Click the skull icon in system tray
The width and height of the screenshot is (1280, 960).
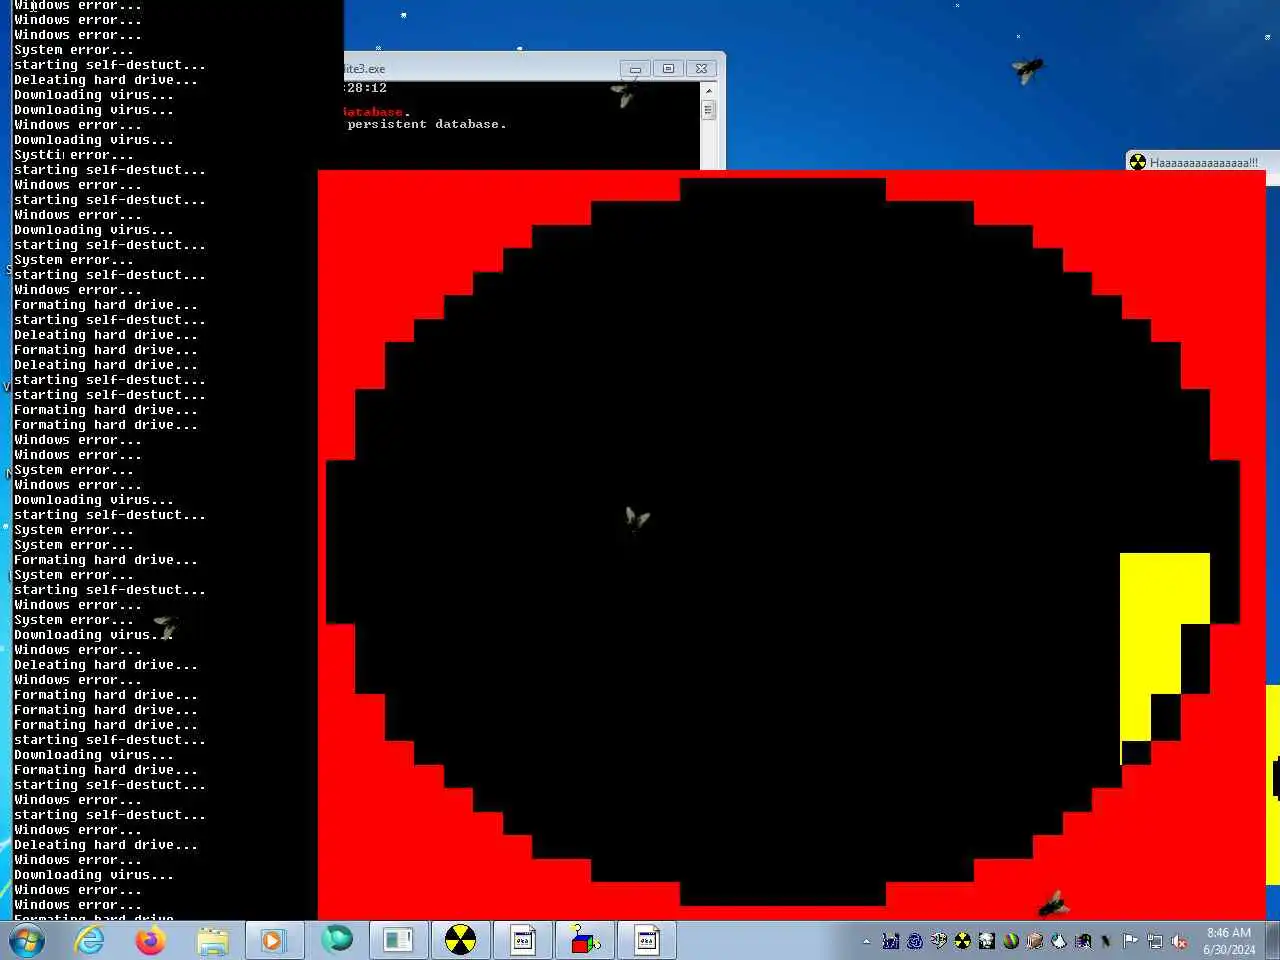pyautogui.click(x=938, y=941)
